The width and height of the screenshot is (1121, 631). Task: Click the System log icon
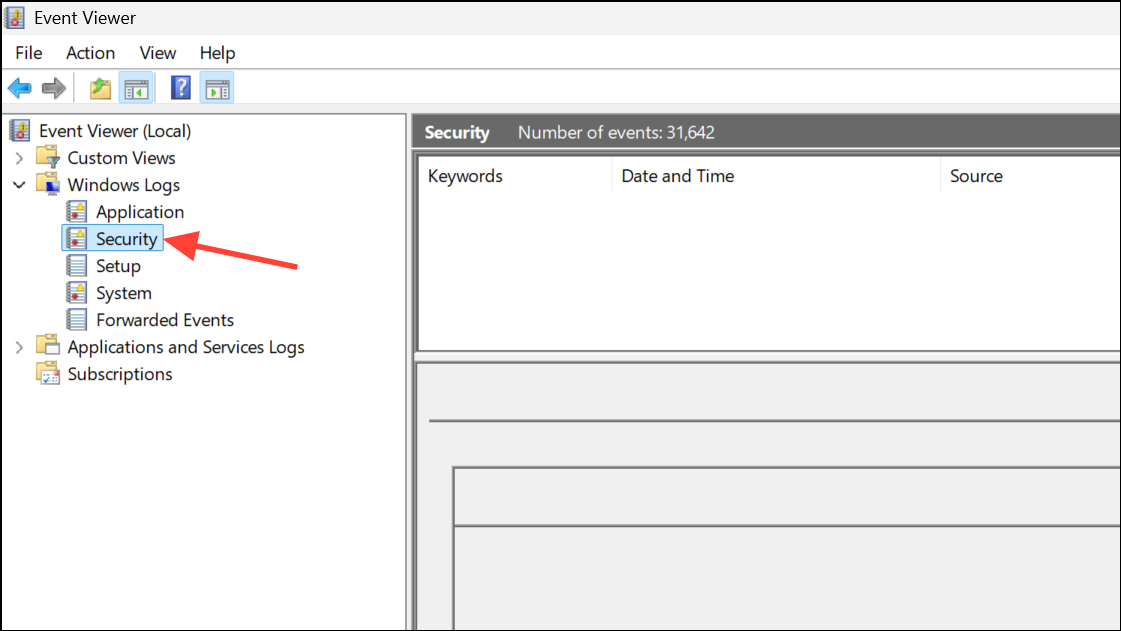pyautogui.click(x=76, y=293)
